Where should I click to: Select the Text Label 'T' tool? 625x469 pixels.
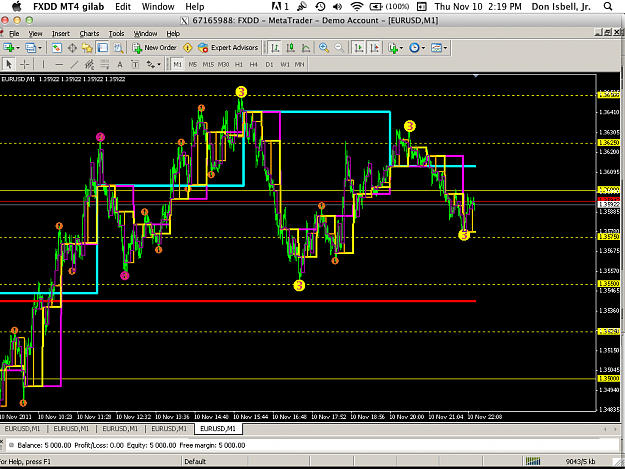click(x=135, y=64)
